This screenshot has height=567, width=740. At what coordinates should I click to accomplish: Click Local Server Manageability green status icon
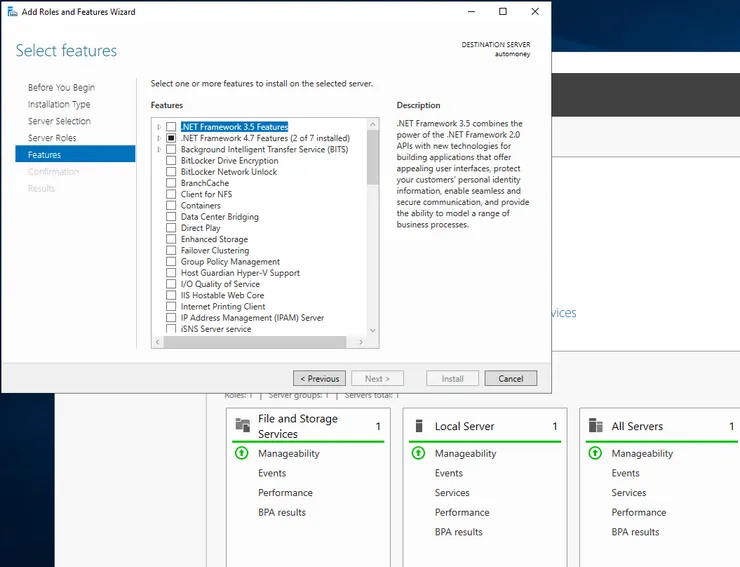coord(418,453)
